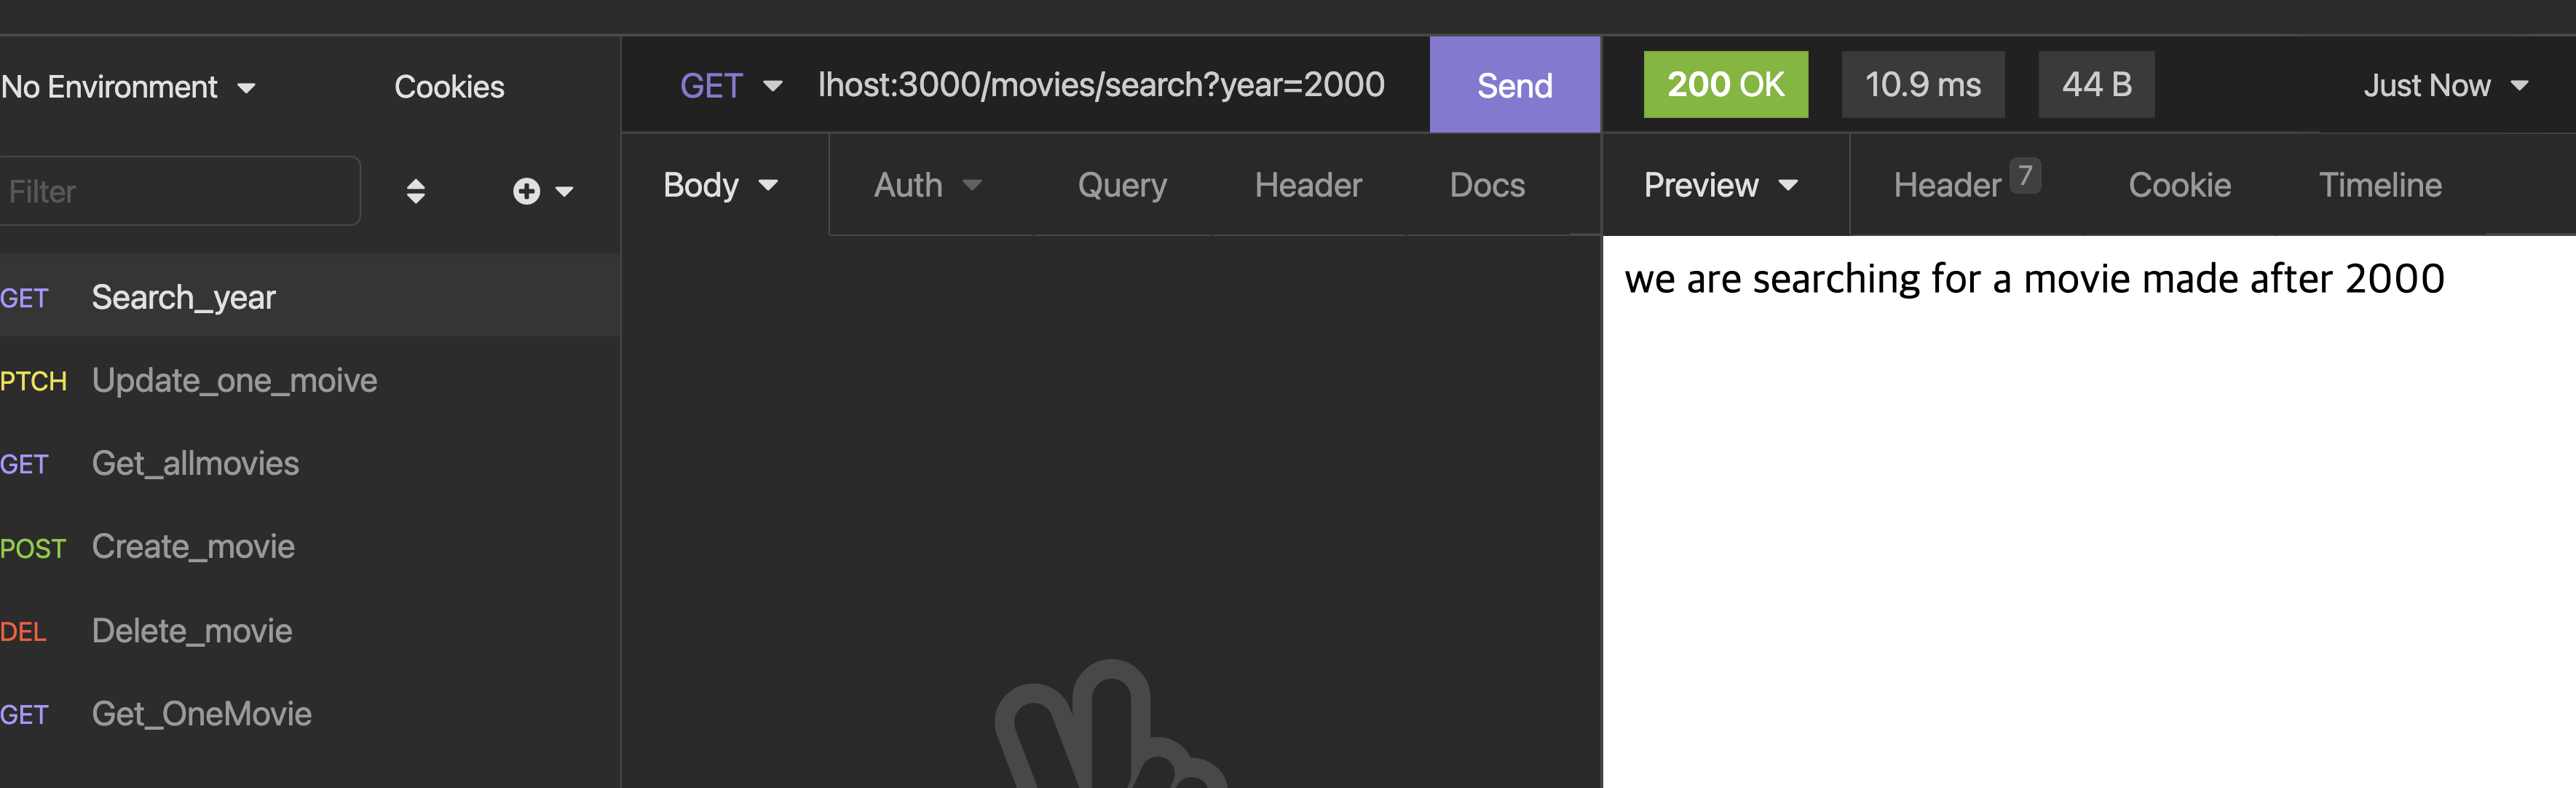Open the Docs tab
2576x788 pixels.
pyautogui.click(x=1487, y=185)
